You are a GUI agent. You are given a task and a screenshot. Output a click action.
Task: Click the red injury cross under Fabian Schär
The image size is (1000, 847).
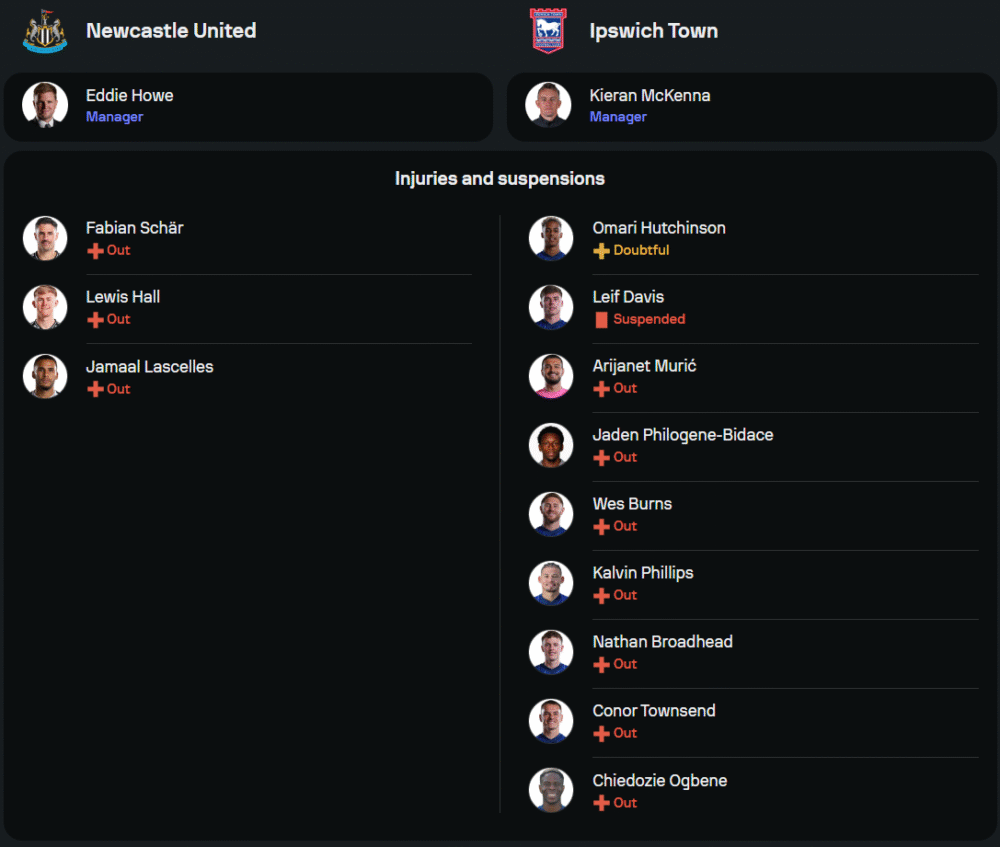click(x=95, y=251)
